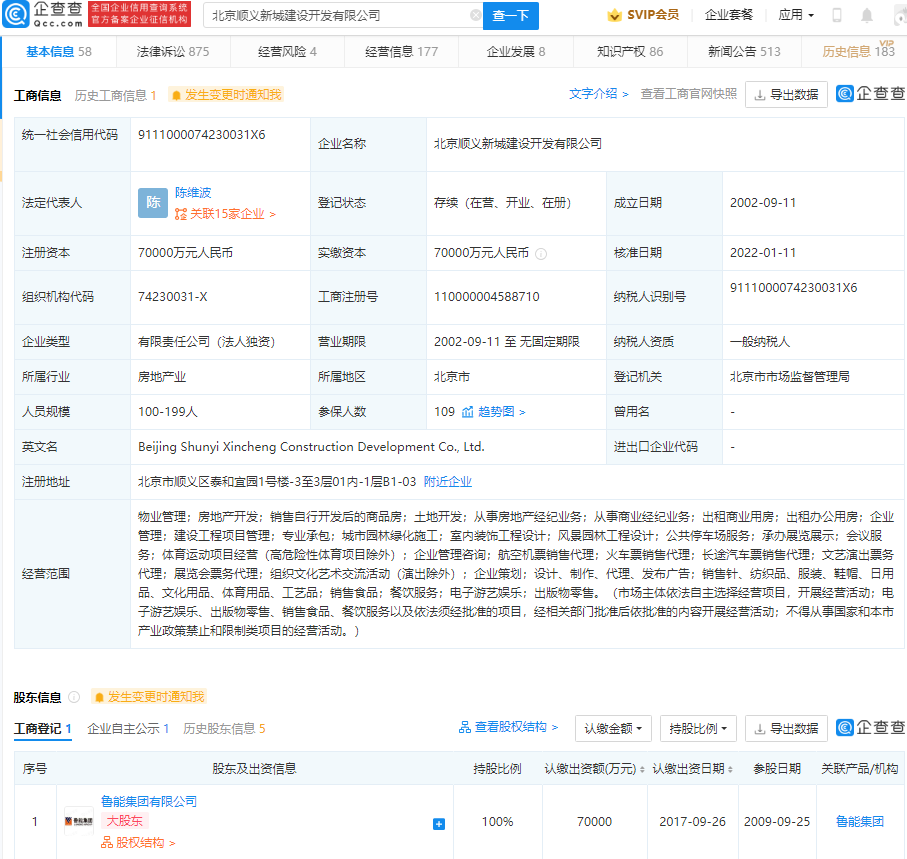Click the 趋势图 chart icon next to 109
This screenshot has height=859, width=907.
(467, 412)
